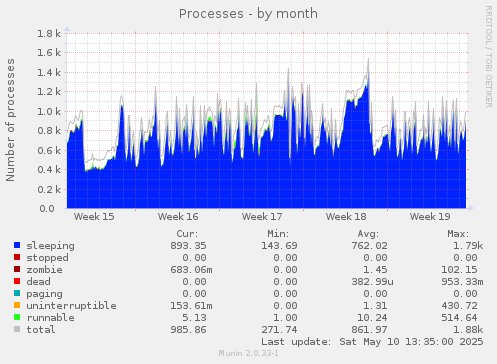Click the 'Week 19' axis label
Screen dimensions: 497x364
(x=430, y=217)
